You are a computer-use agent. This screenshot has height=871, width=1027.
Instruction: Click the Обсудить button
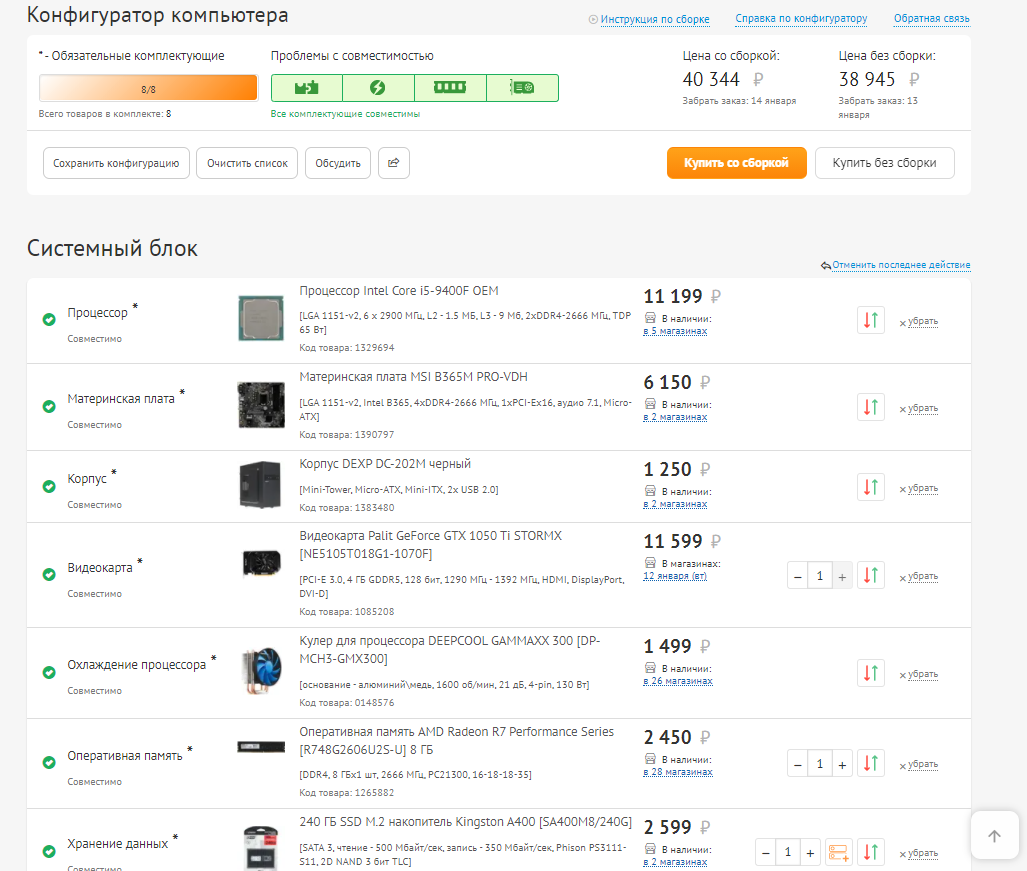click(x=337, y=163)
